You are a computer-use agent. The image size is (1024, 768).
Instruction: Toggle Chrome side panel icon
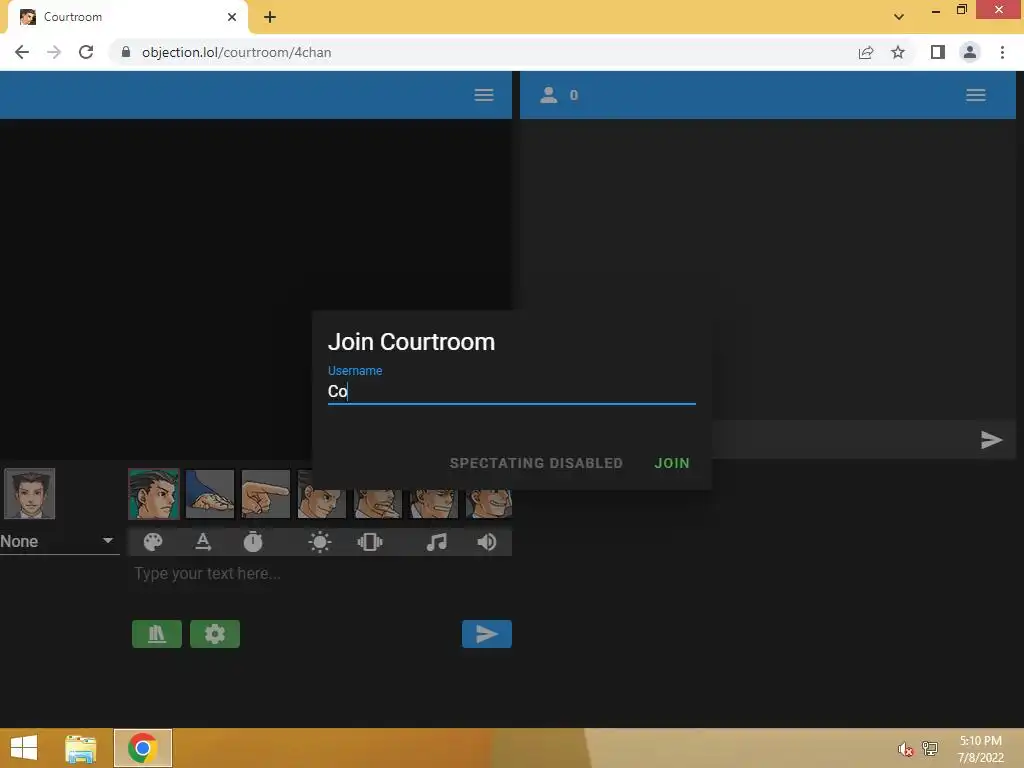pyautogui.click(x=938, y=52)
